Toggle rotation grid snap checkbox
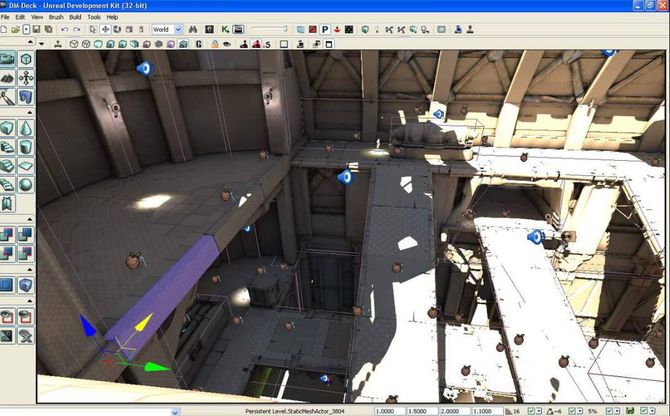Image resolution: width=670 pixels, height=416 pixels. (x=573, y=411)
